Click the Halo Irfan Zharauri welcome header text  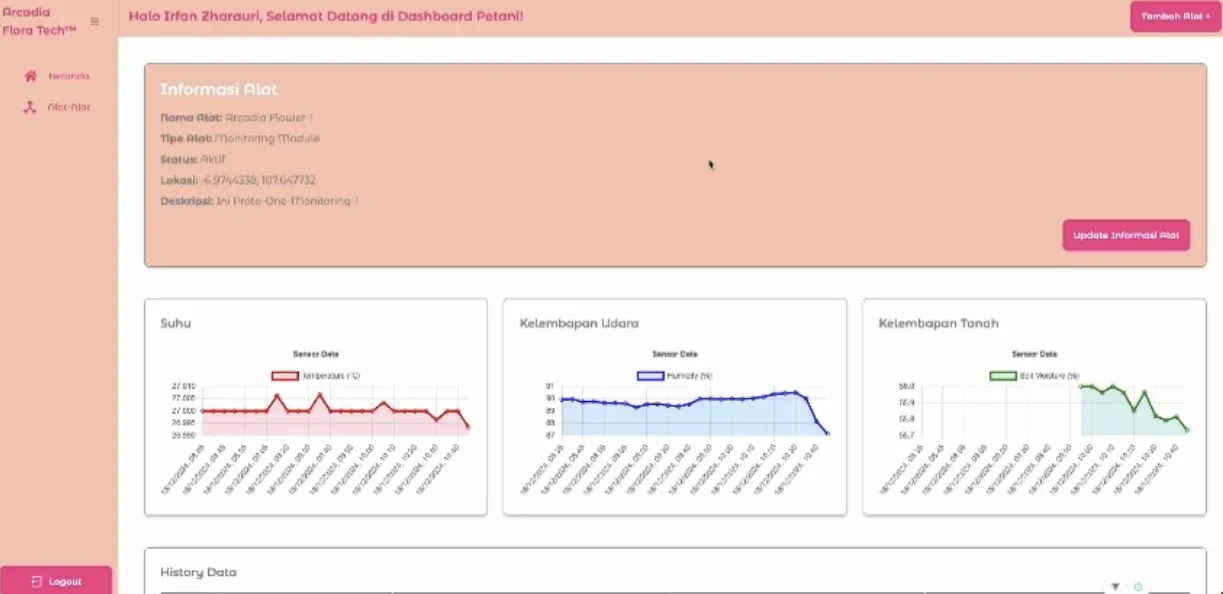tap(326, 17)
